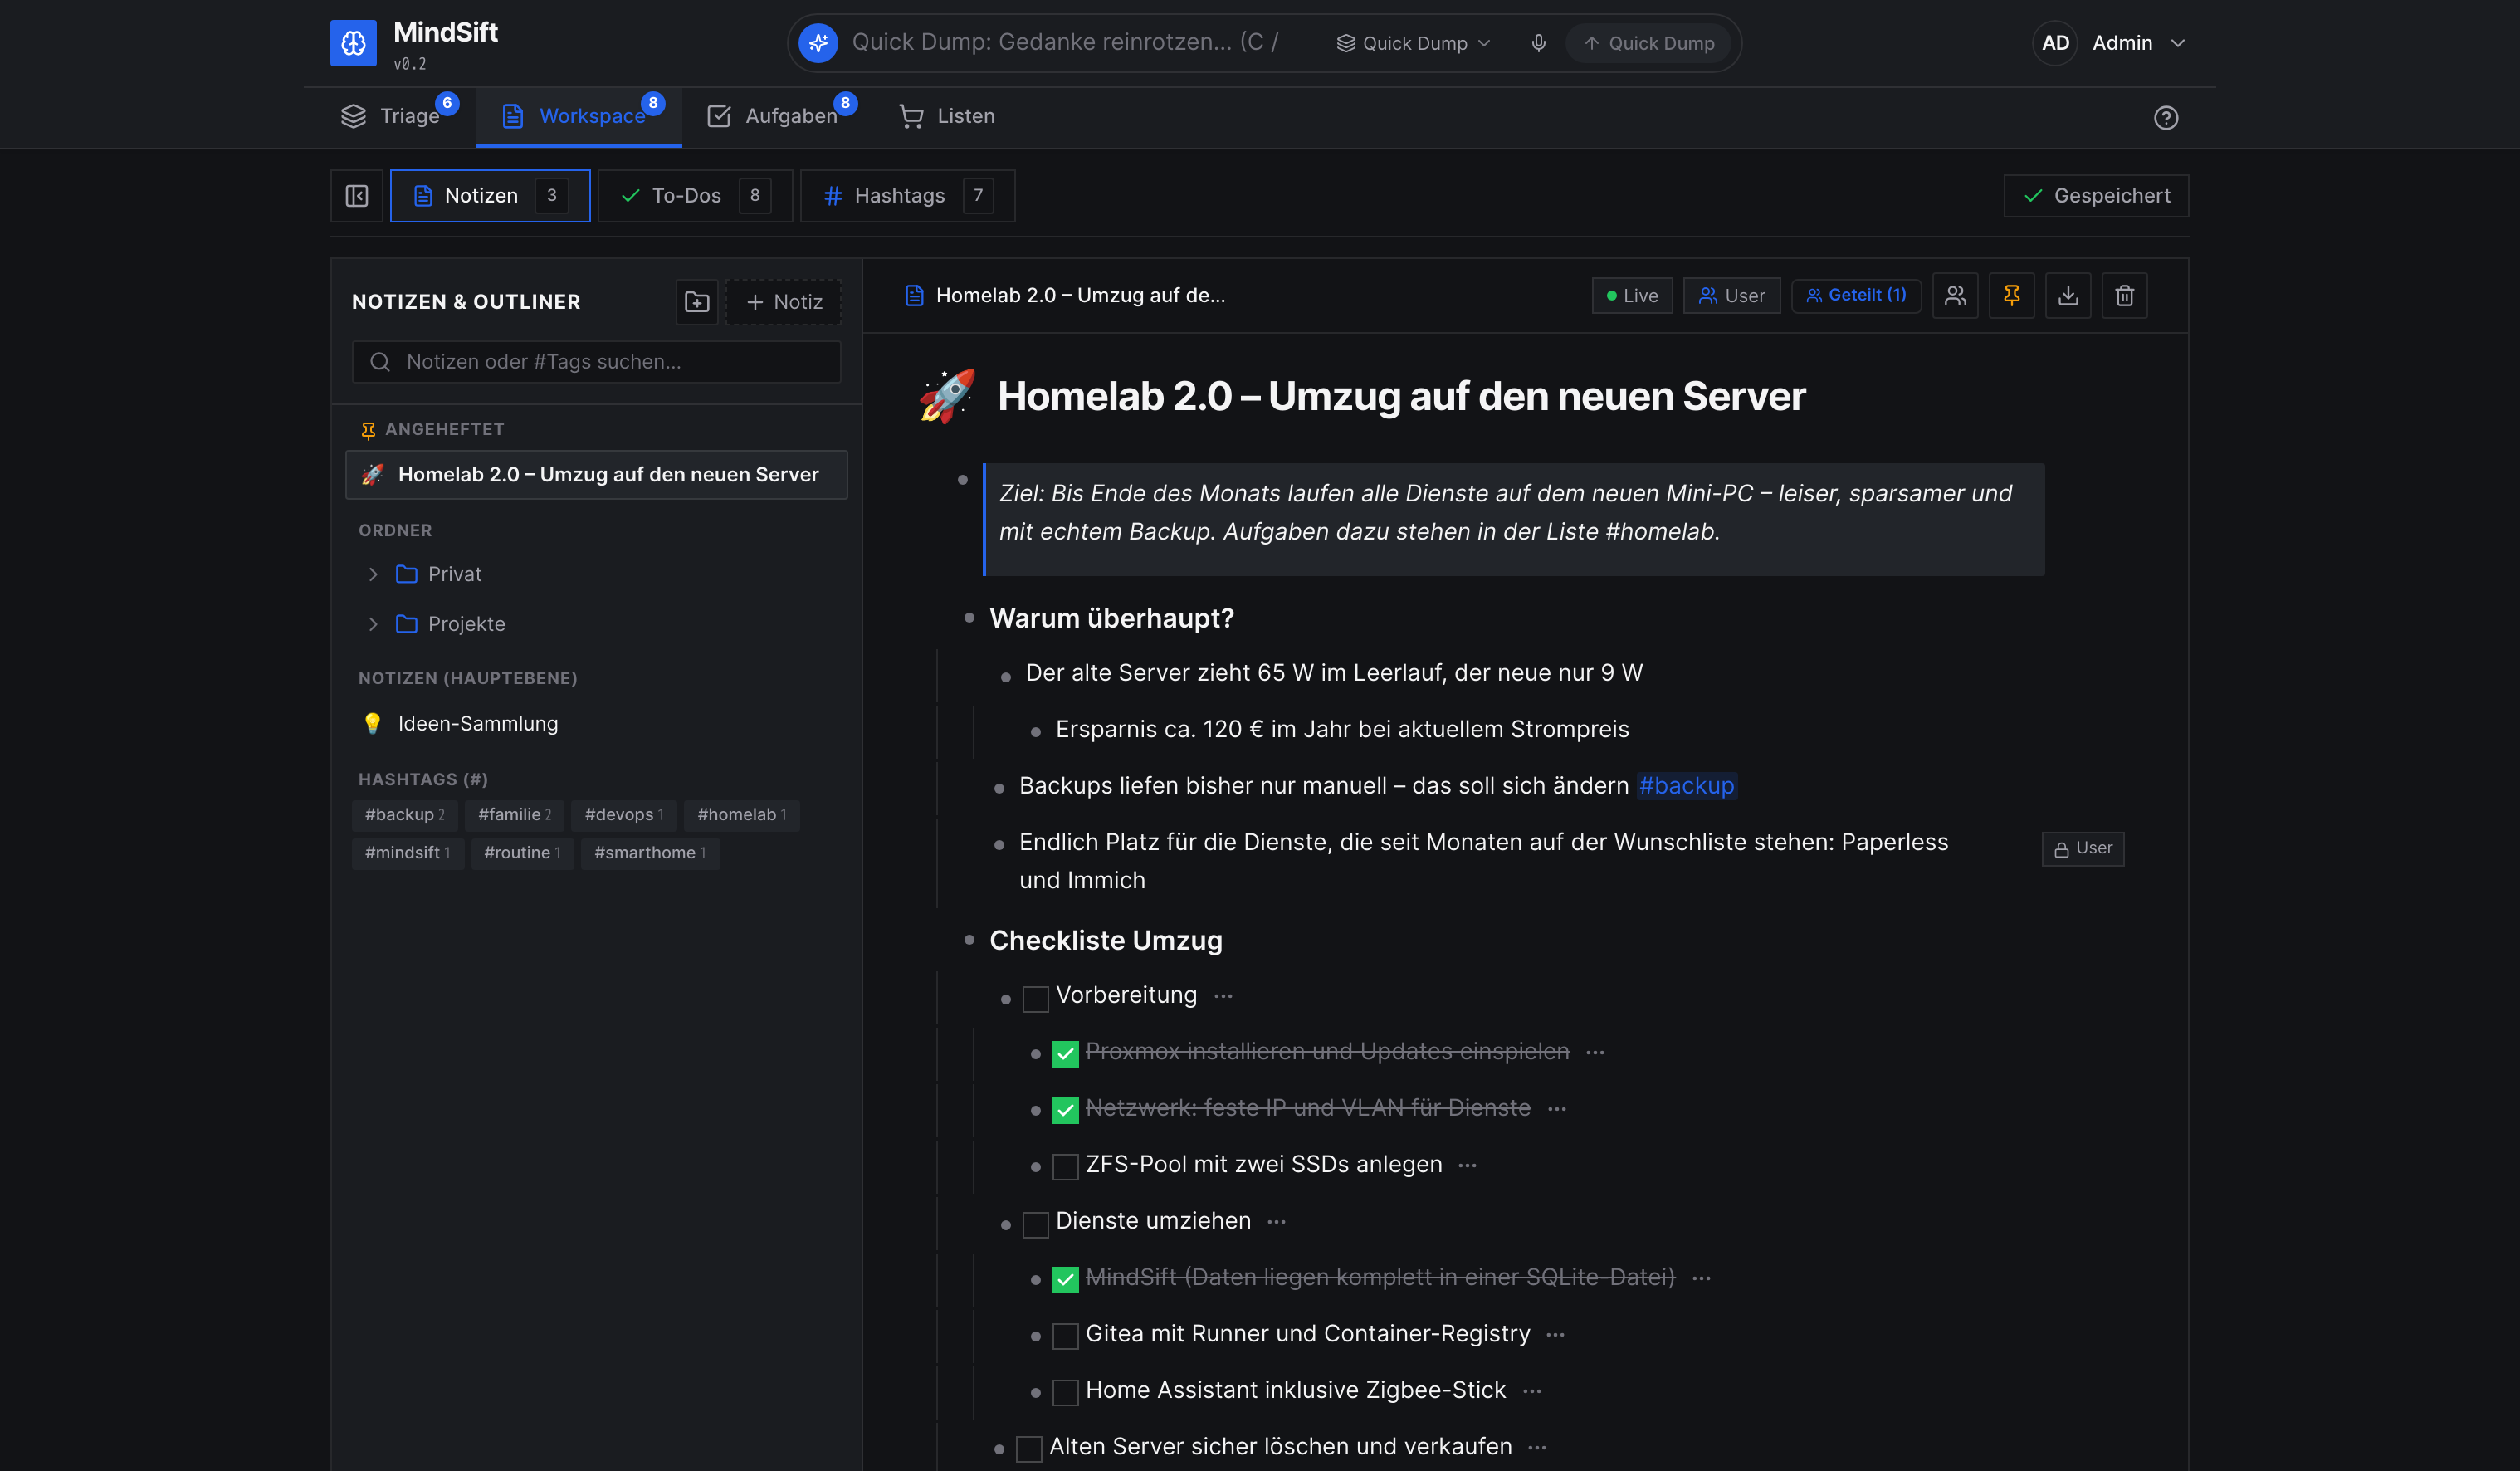Select the Notizen sub-tab
The height and width of the screenshot is (1471, 2520).
pos(490,196)
